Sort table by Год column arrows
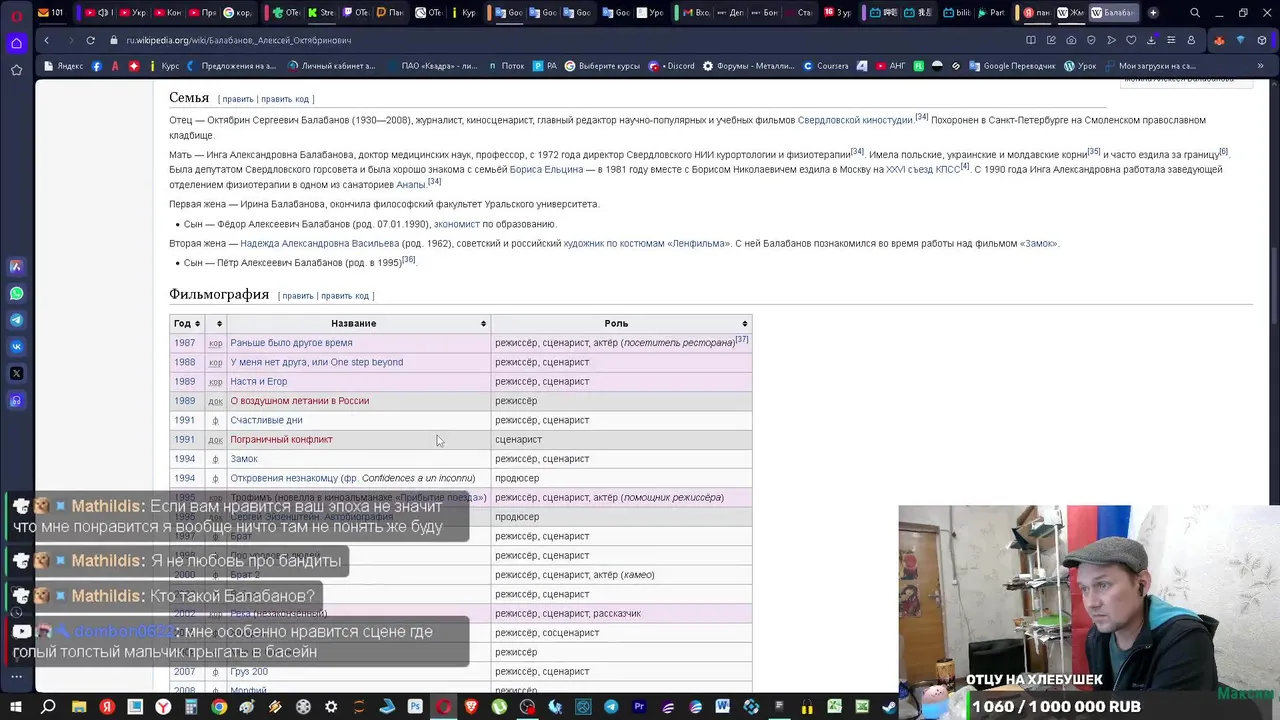This screenshot has width=1280, height=720. pos(197,324)
